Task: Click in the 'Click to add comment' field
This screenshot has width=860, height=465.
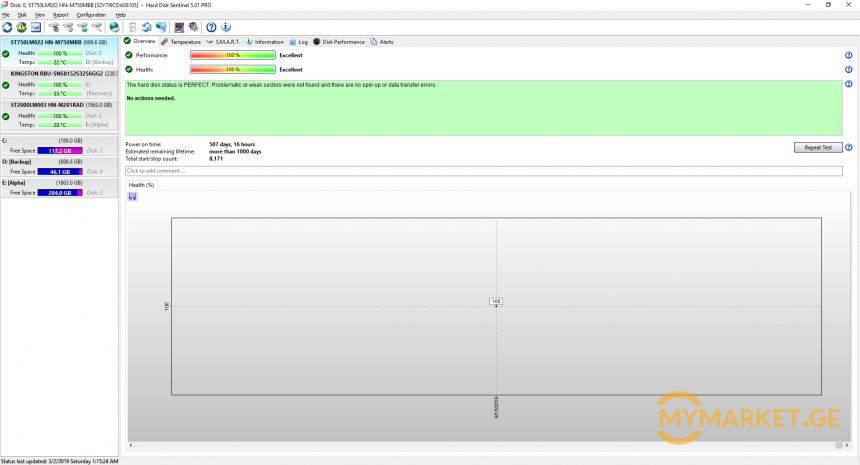Action: [x=484, y=171]
